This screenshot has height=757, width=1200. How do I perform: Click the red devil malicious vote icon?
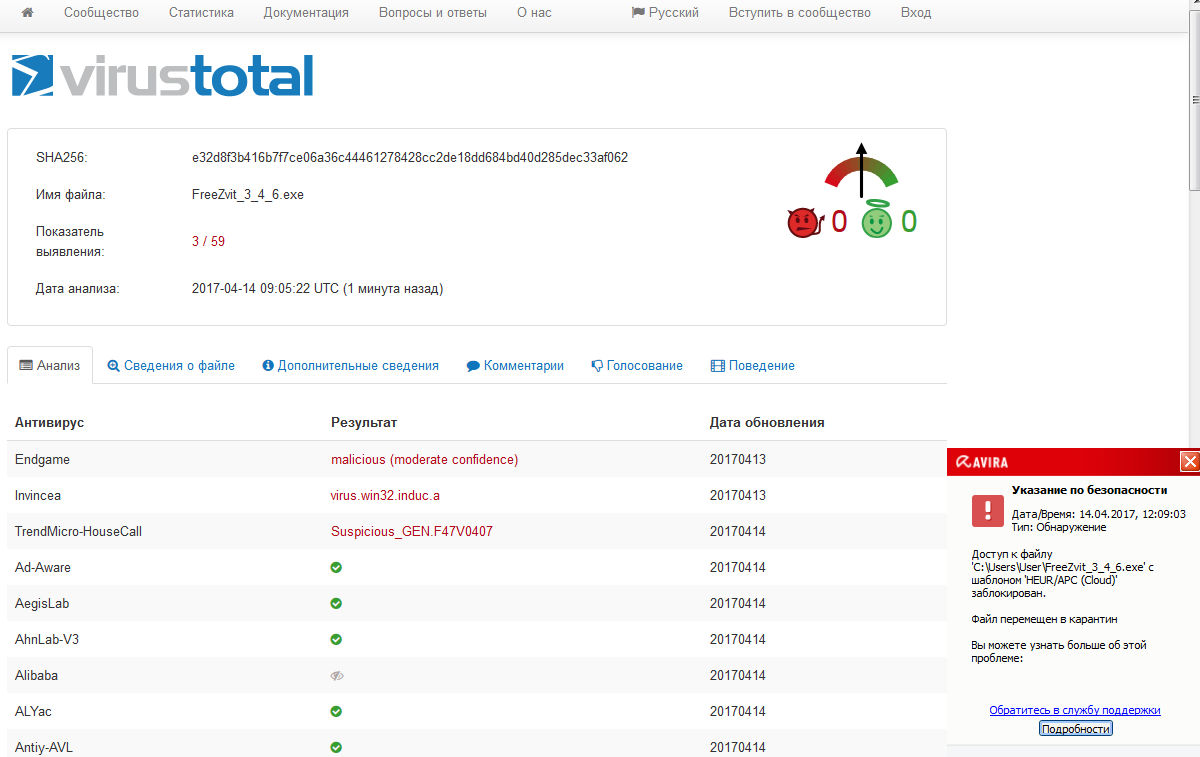pyautogui.click(x=803, y=222)
